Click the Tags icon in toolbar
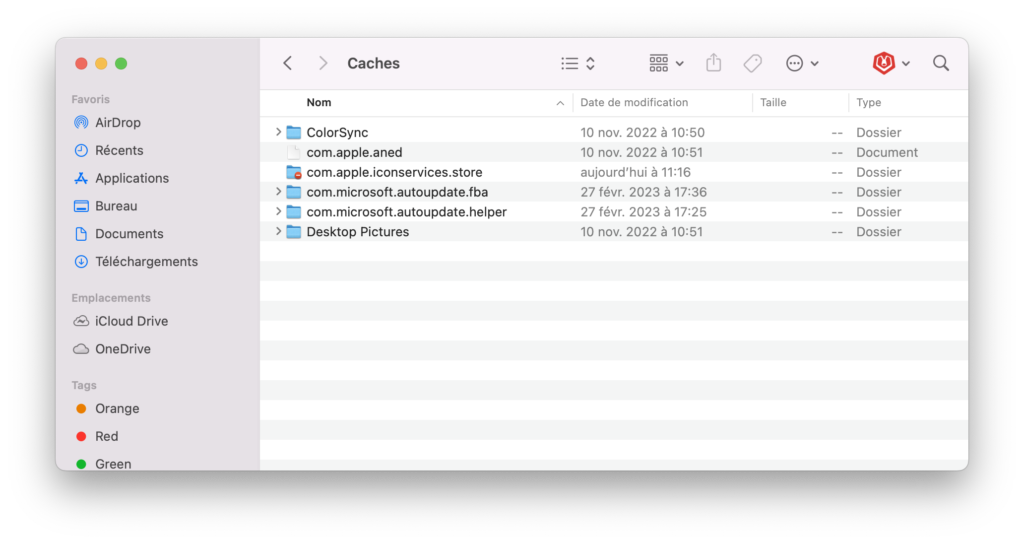 (753, 63)
